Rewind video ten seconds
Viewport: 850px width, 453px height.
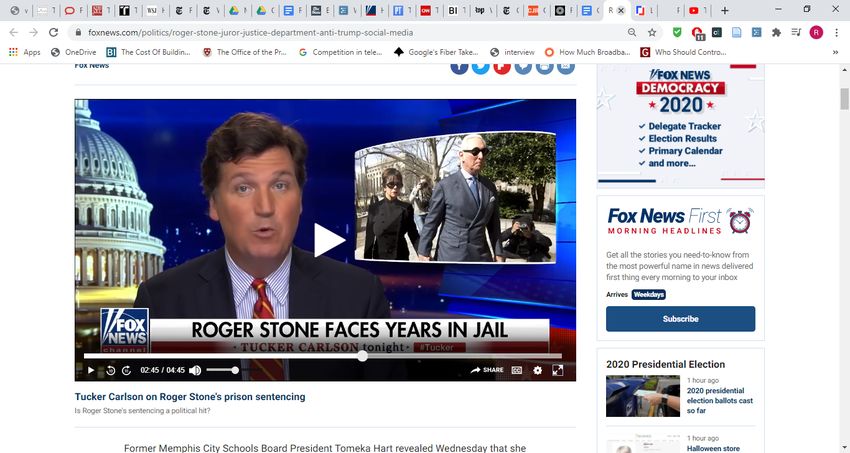click(111, 370)
